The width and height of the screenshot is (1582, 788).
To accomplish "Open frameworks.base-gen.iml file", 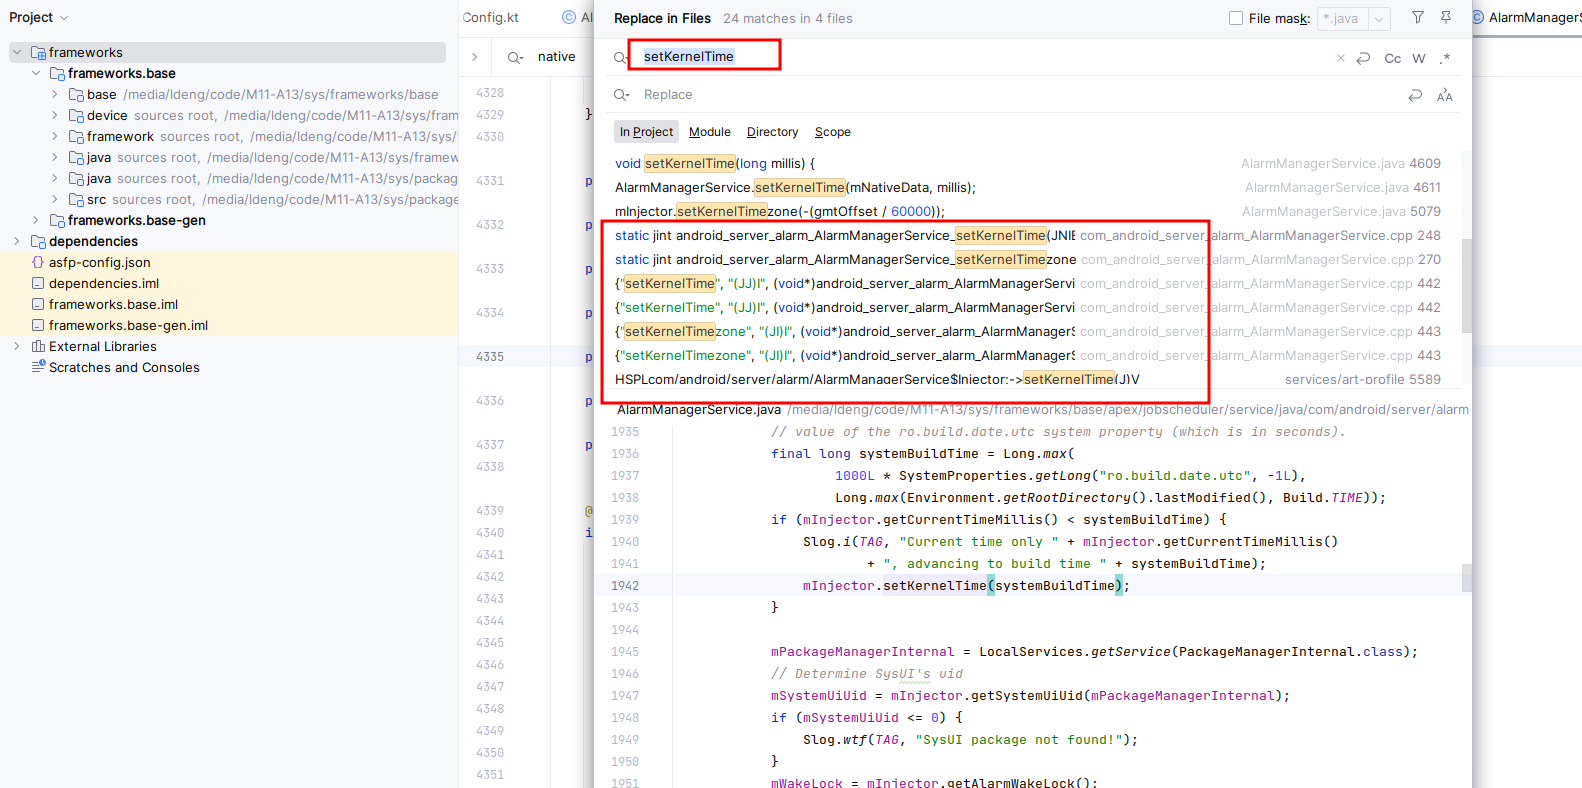I will 128,325.
